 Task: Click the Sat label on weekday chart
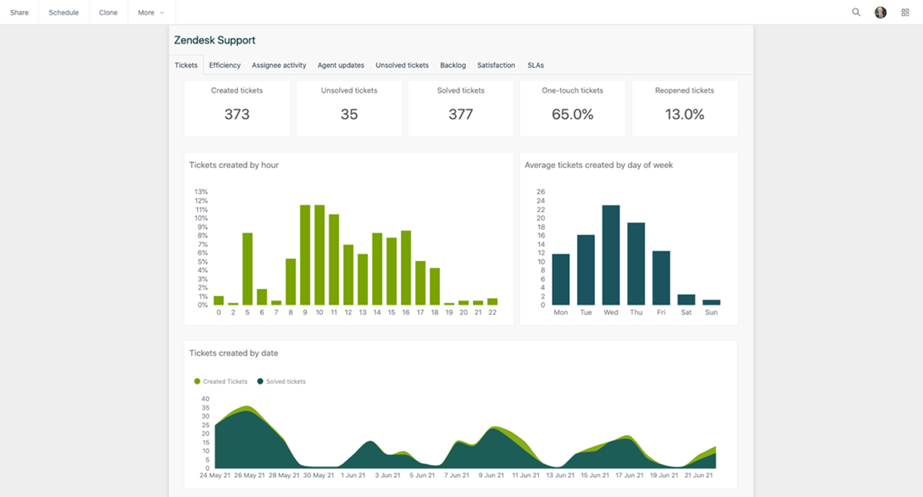[x=686, y=313]
